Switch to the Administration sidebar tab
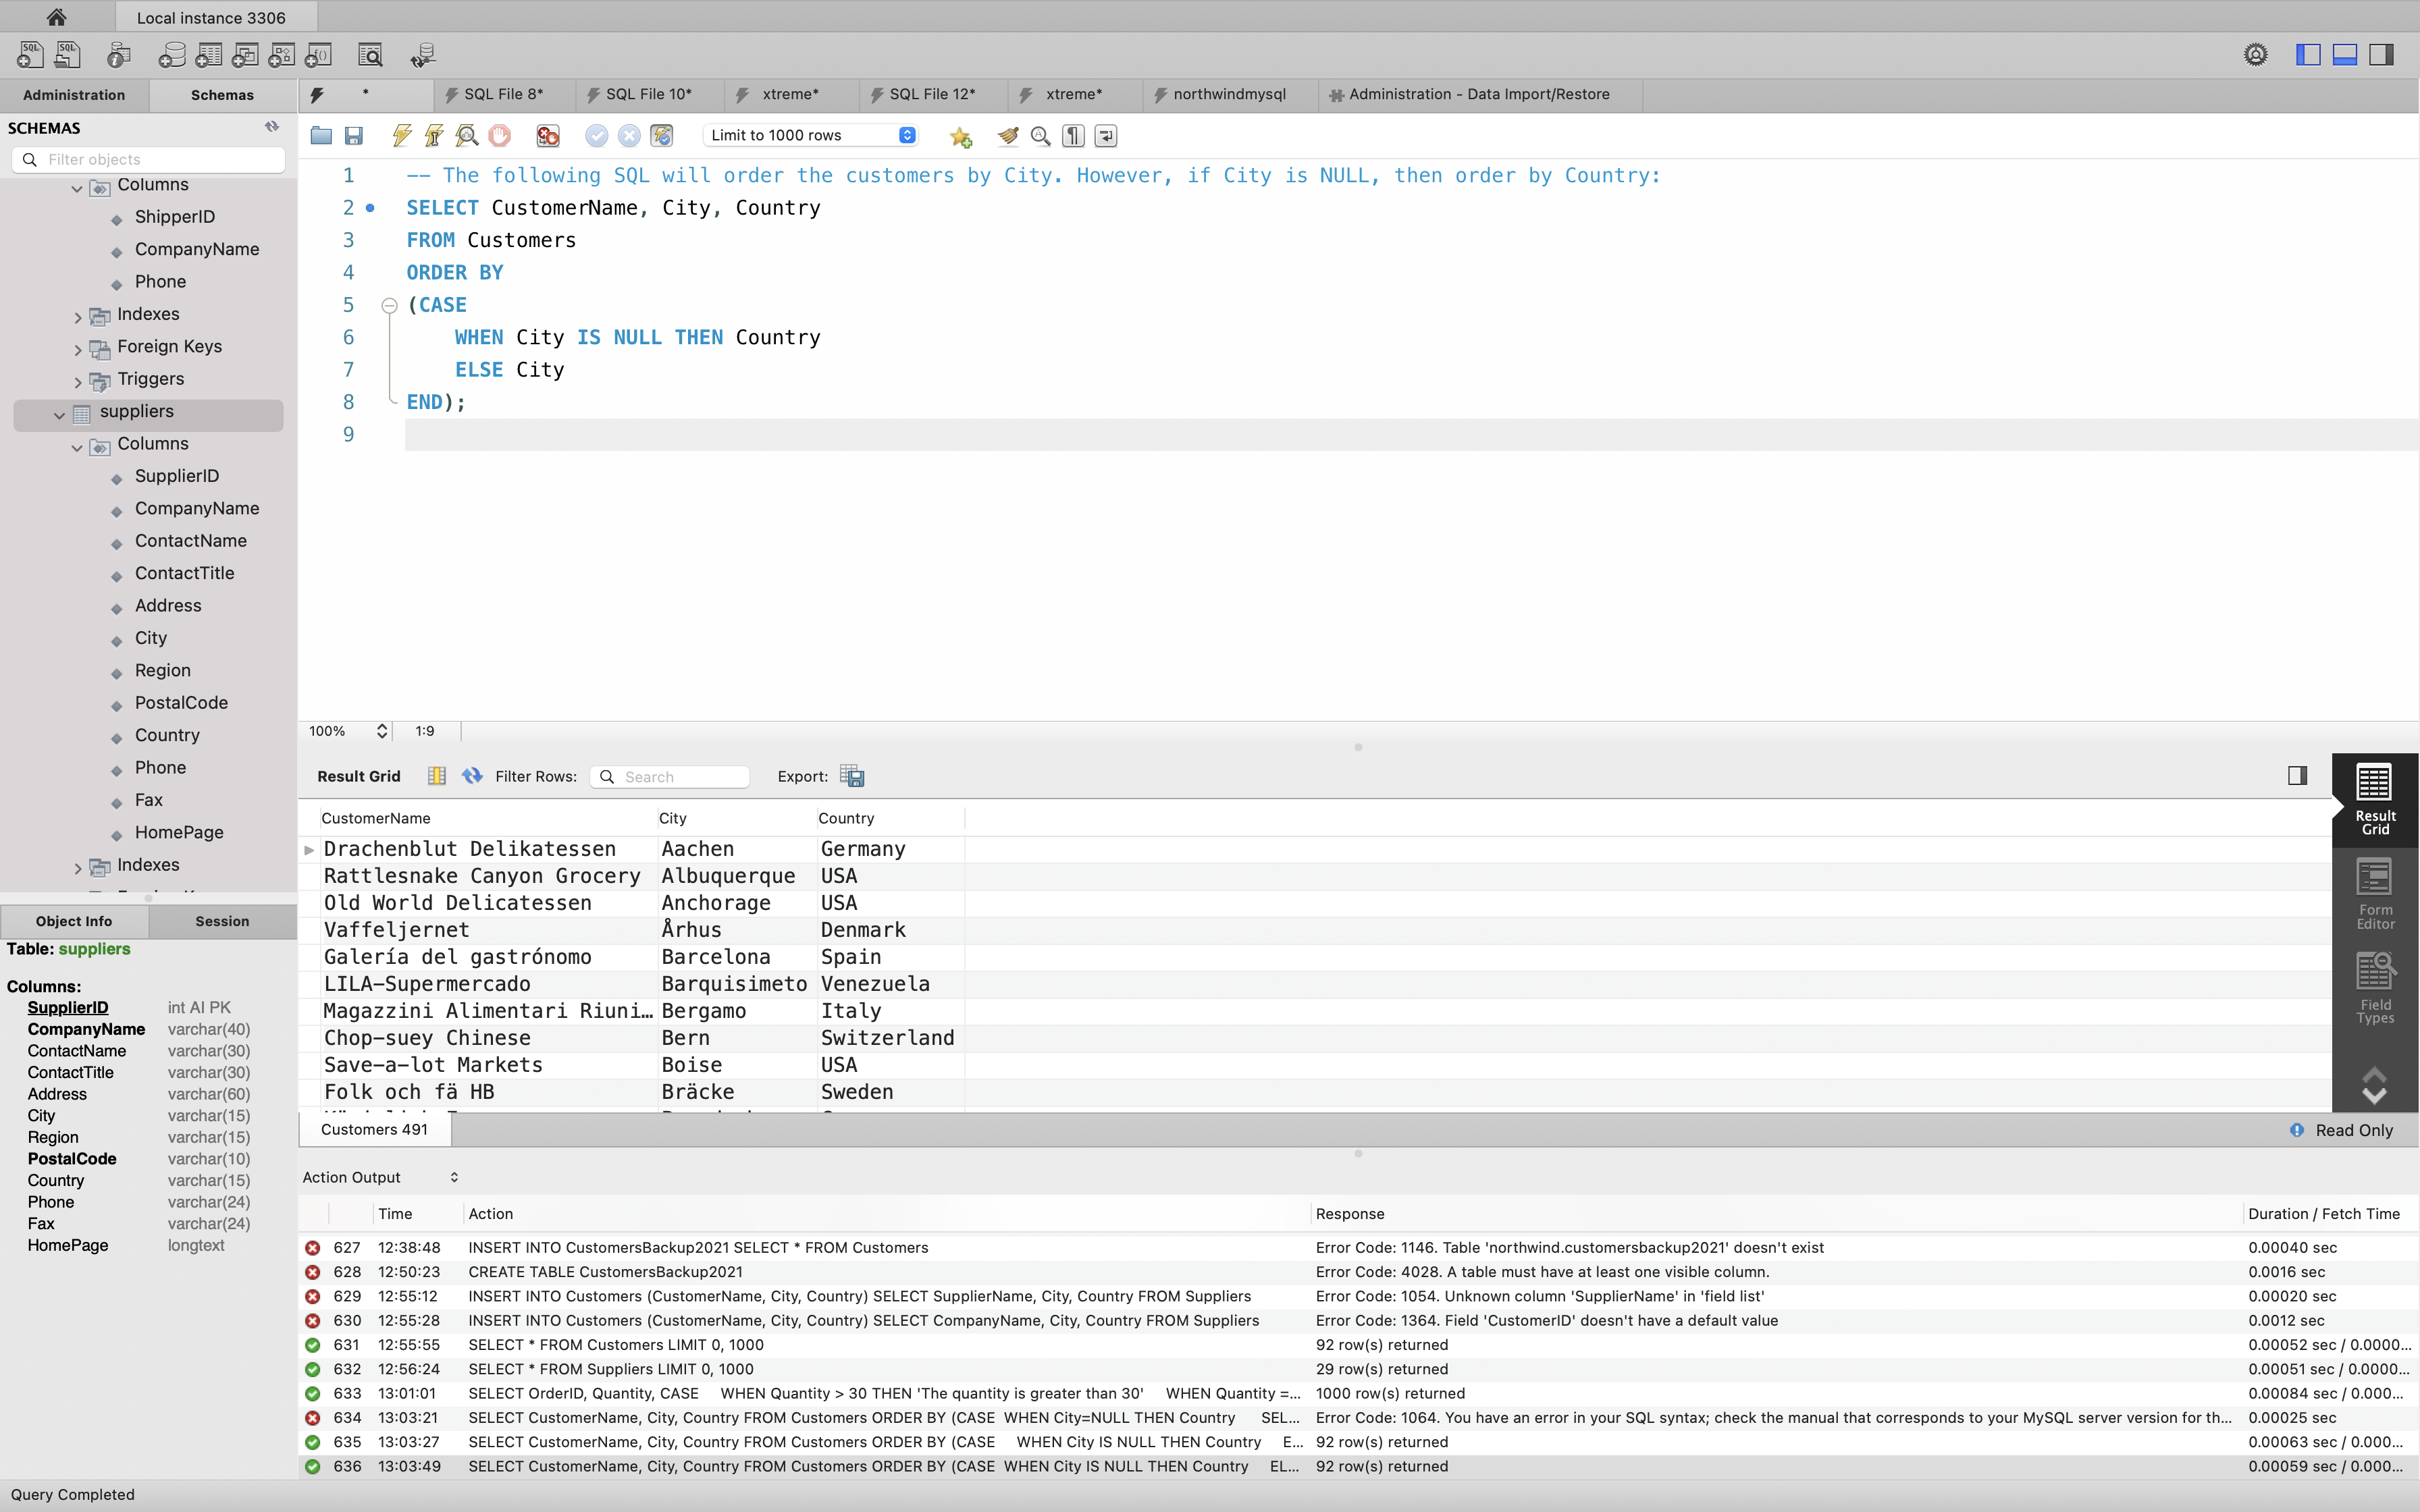 tap(74, 95)
